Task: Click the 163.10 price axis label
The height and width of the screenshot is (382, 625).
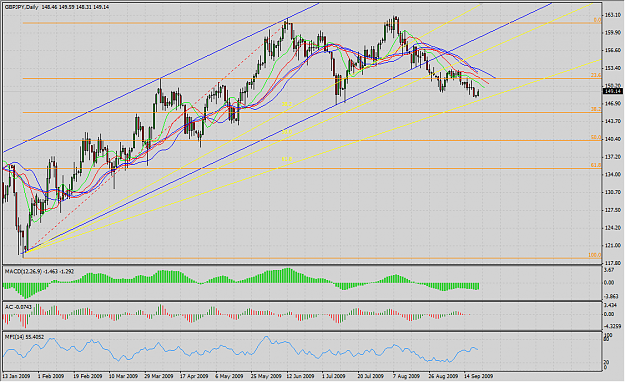Action: tap(612, 15)
